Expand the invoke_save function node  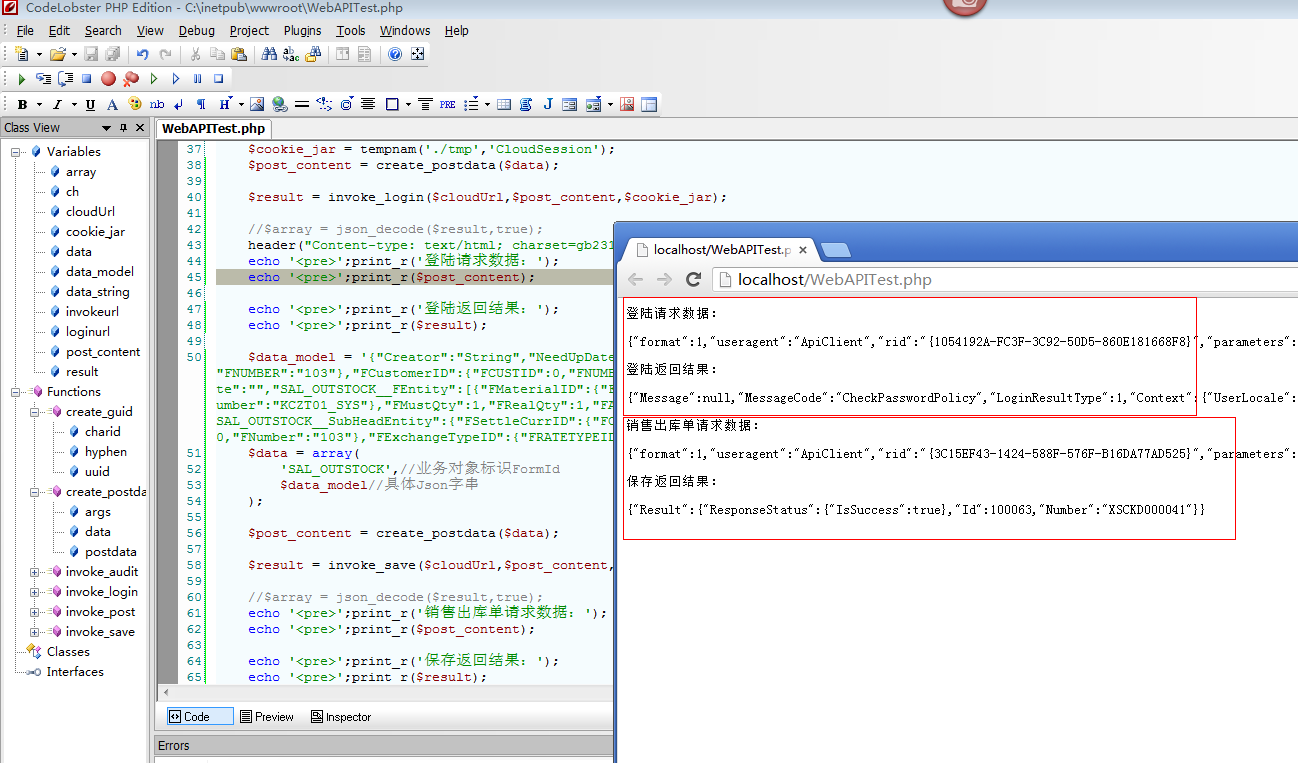pos(35,632)
